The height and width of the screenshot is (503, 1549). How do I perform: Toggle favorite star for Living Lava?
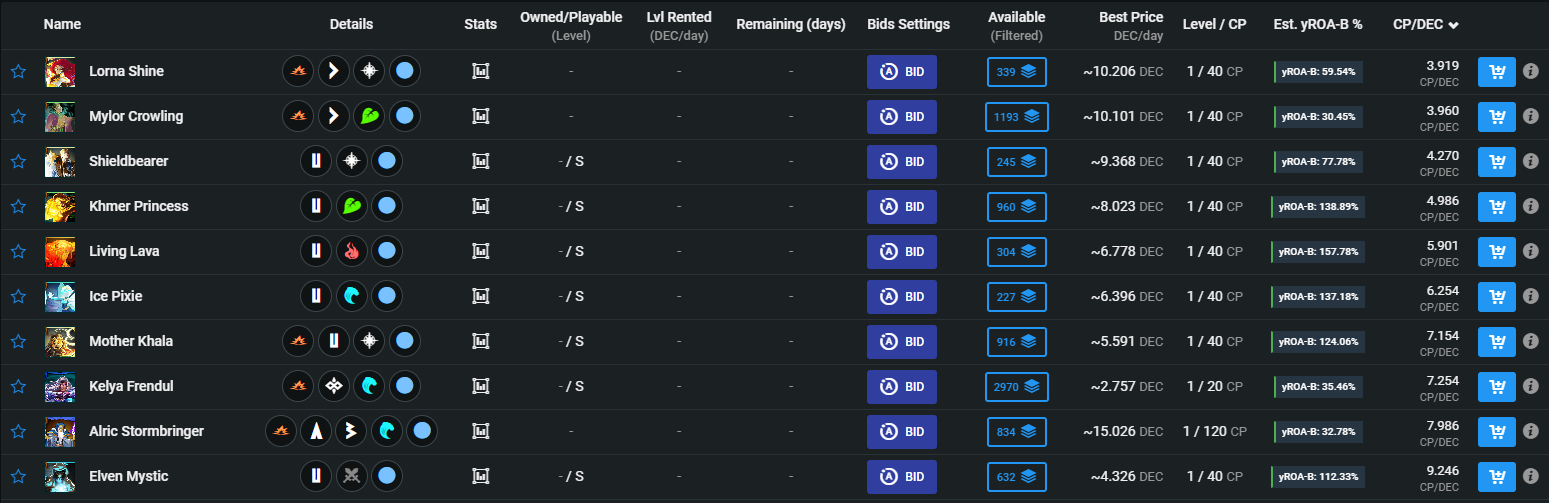(x=18, y=252)
